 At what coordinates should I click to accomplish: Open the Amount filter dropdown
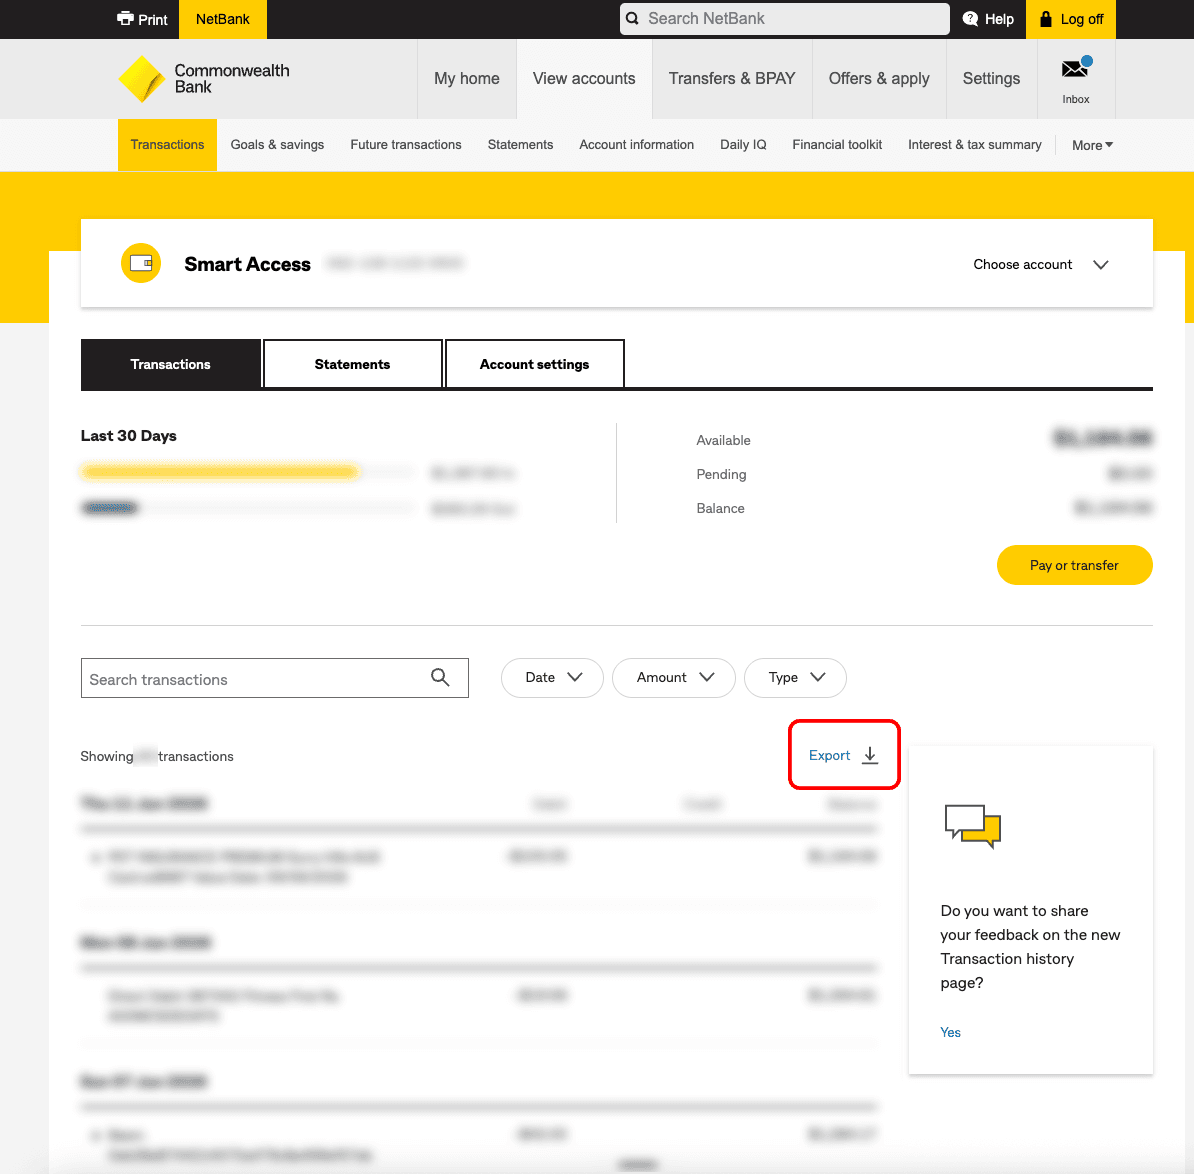[673, 678]
